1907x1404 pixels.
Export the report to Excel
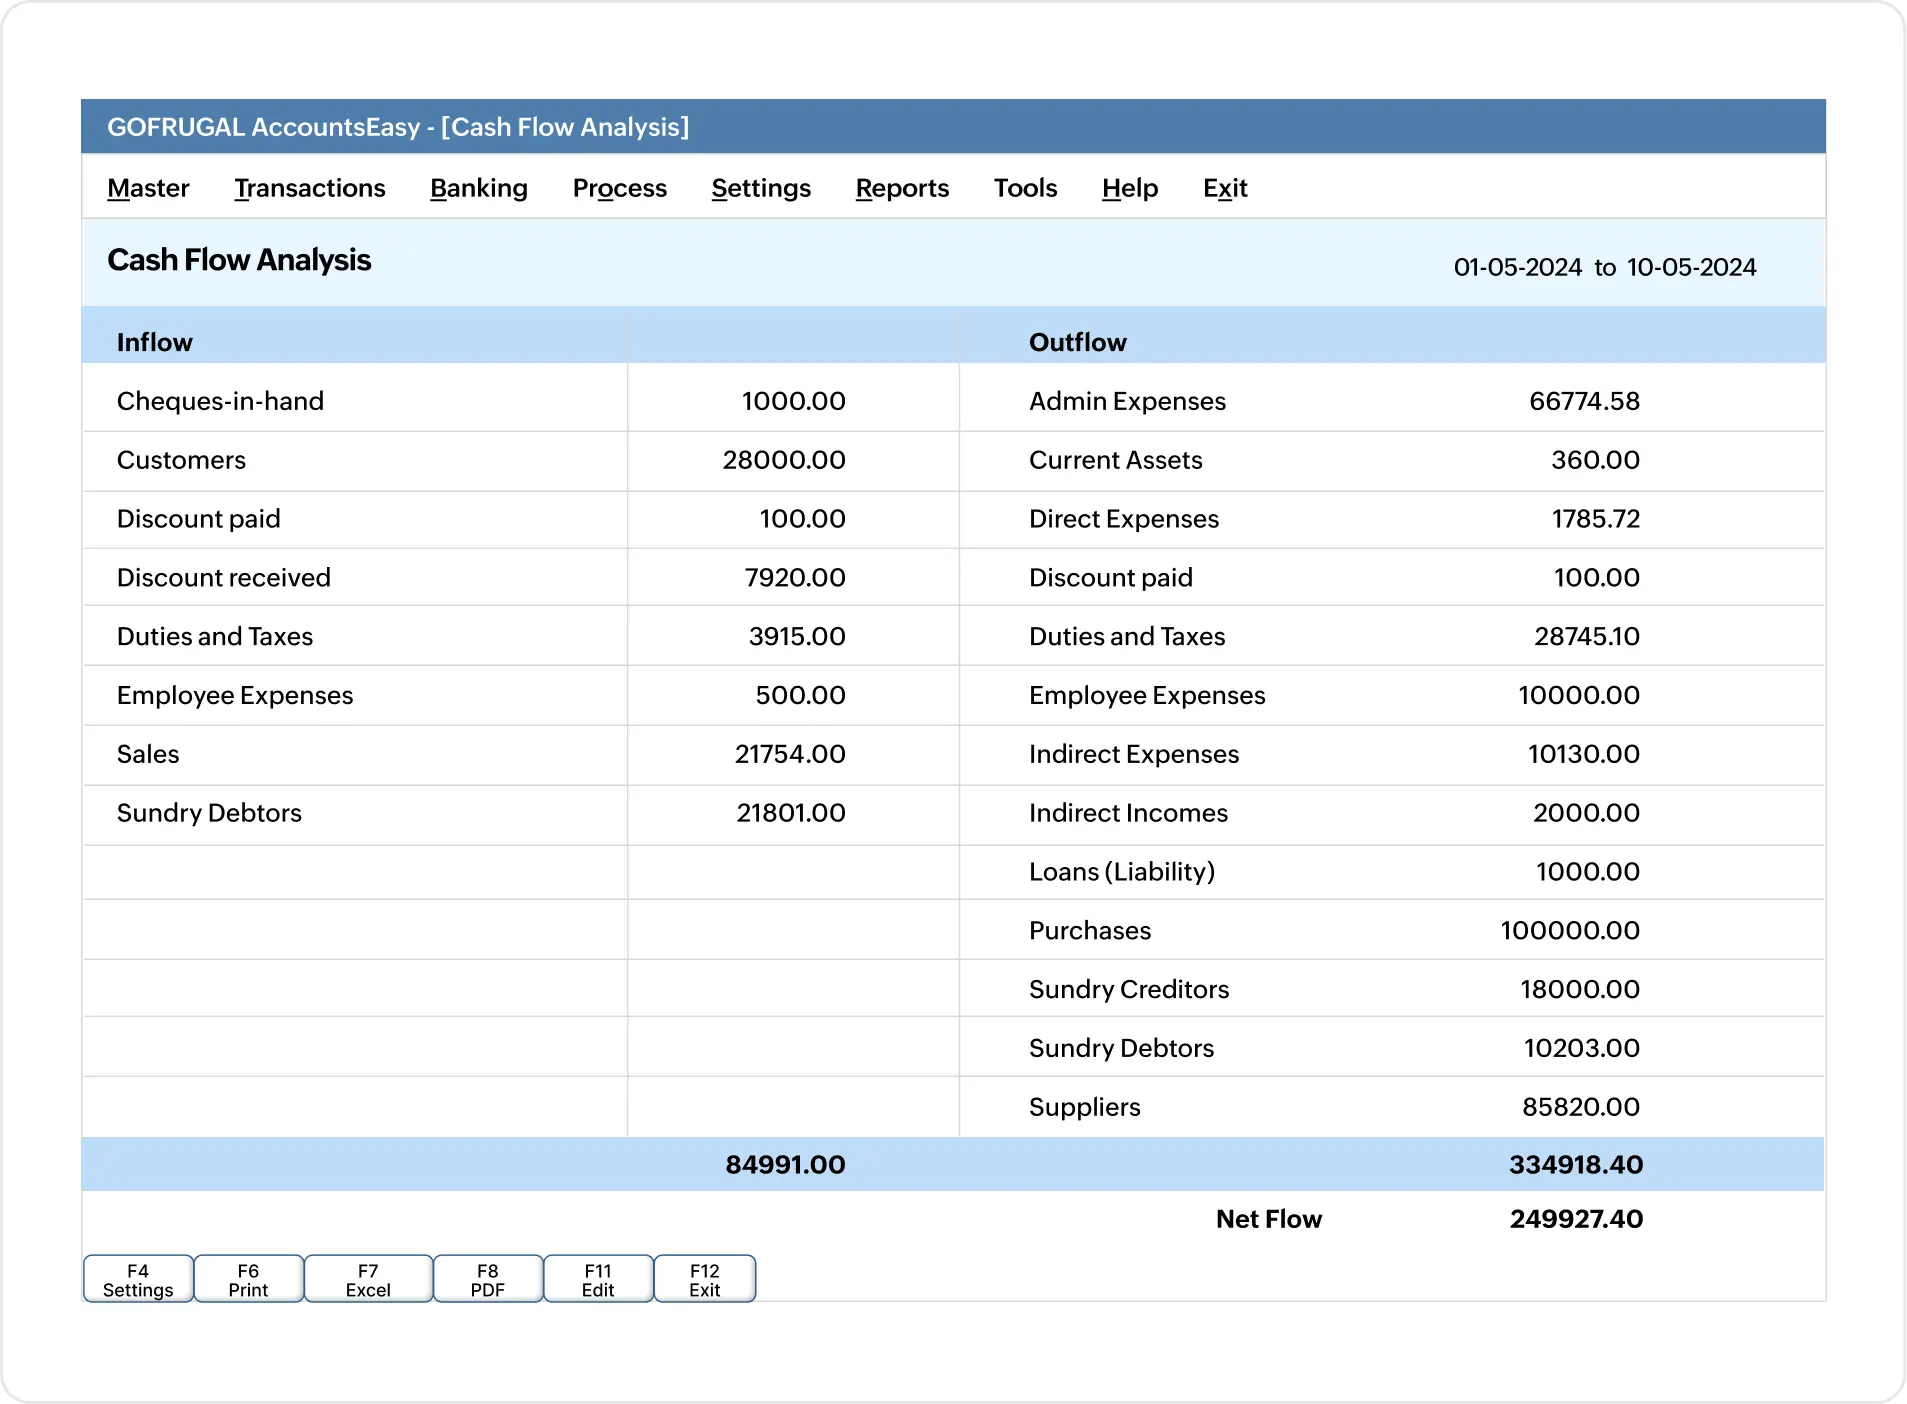pos(368,1278)
